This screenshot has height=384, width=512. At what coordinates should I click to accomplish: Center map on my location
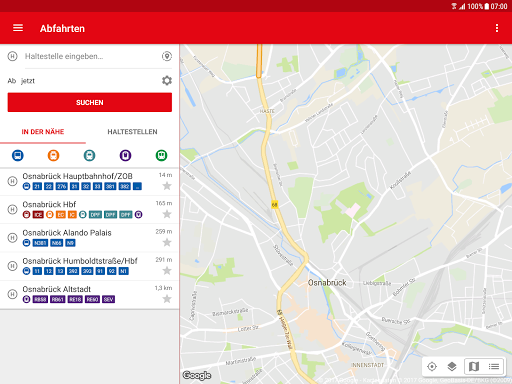coord(432,367)
